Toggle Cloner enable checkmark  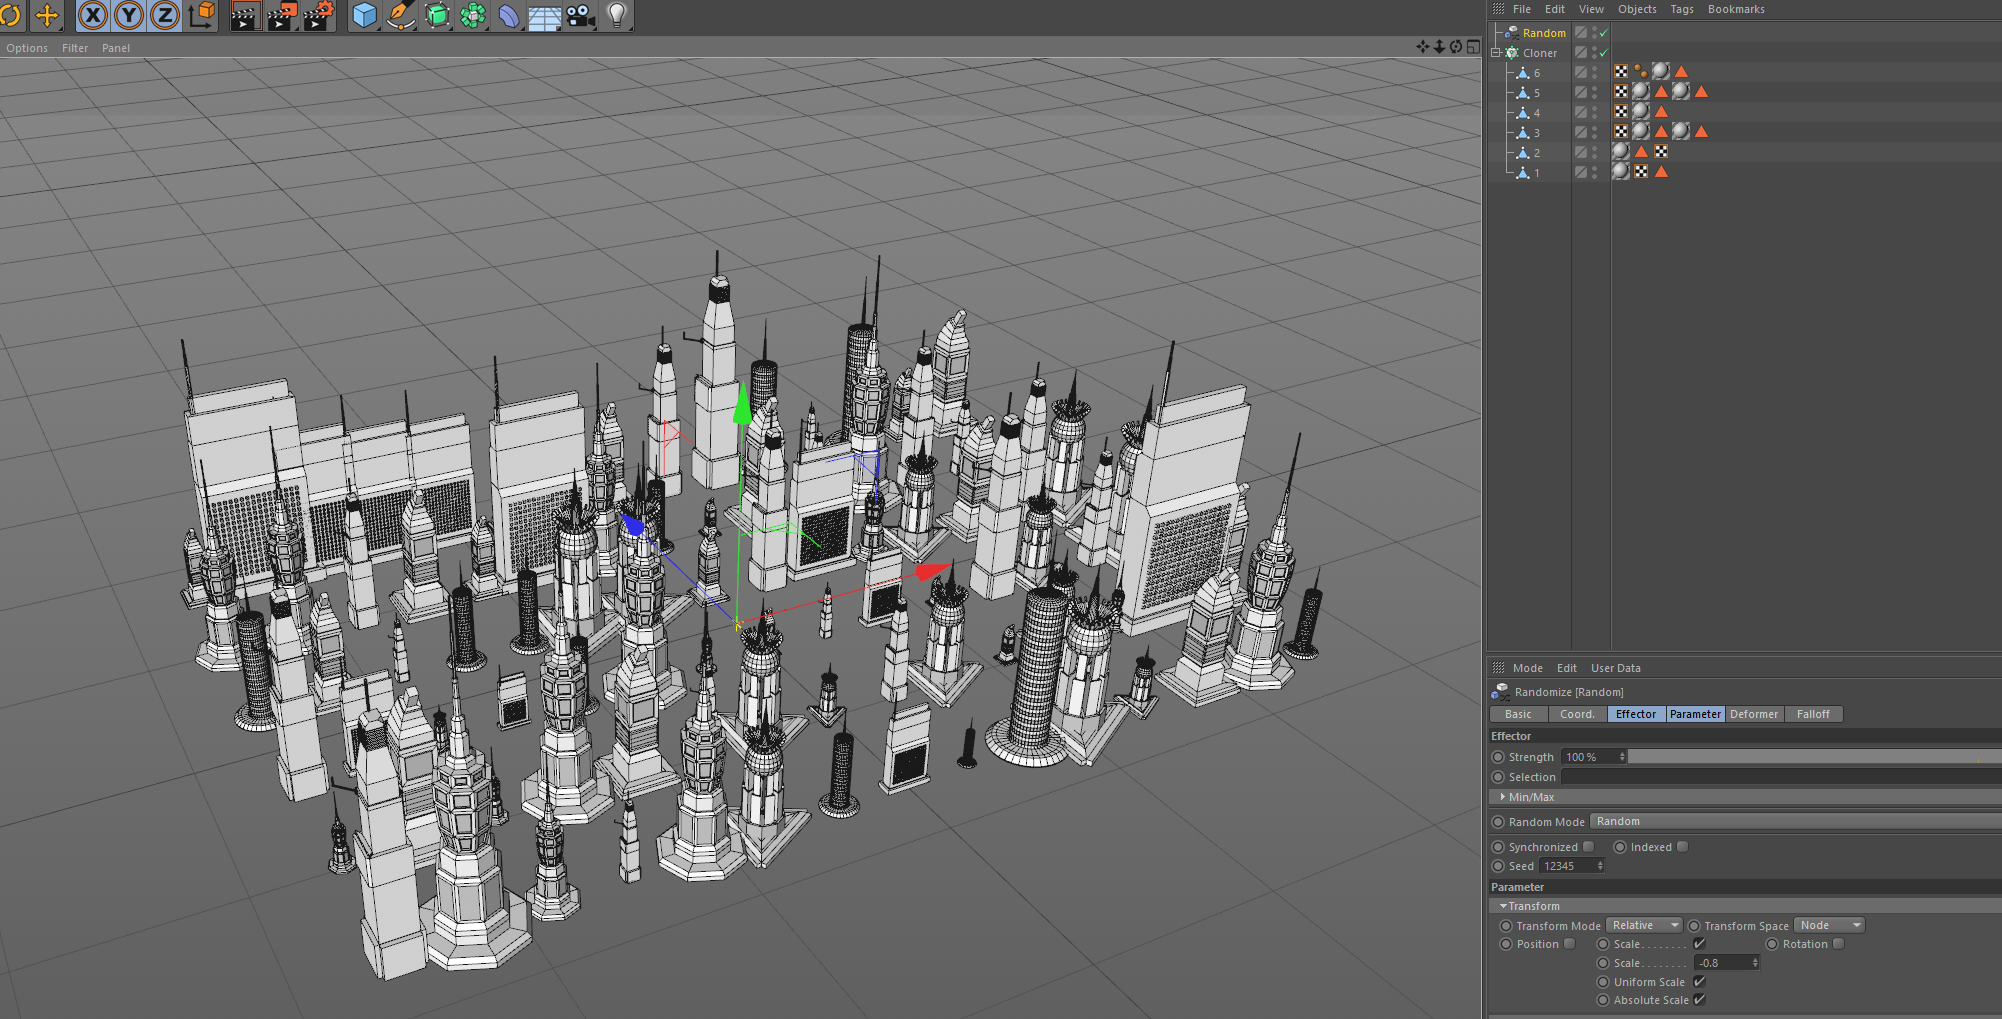1603,53
